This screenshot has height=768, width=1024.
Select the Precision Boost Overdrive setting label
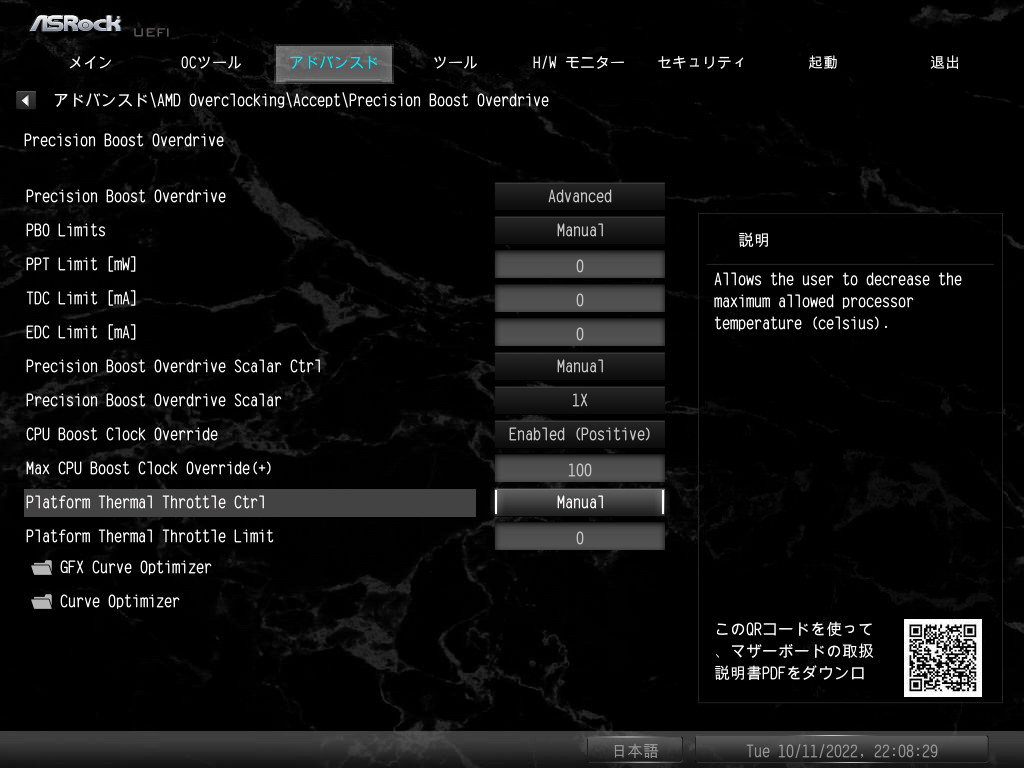[125, 197]
